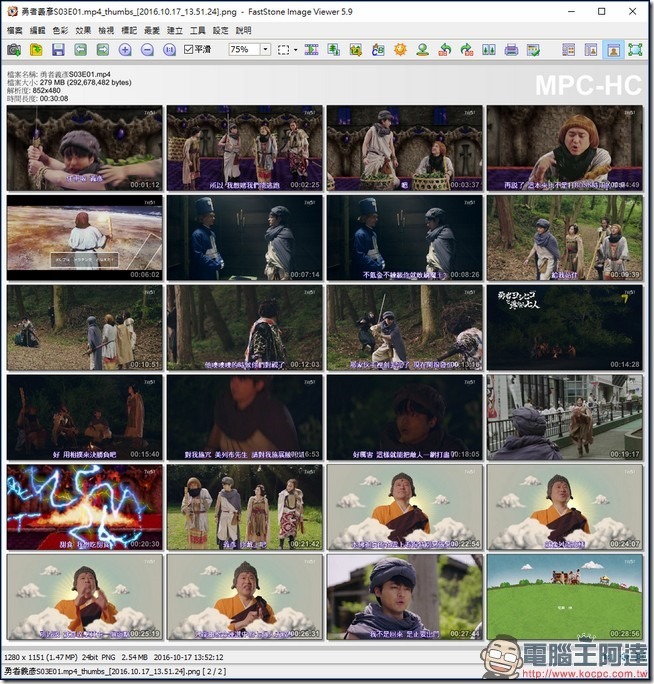Click the CB toolbar icon
The height and width of the screenshot is (684, 654).
(x=378, y=50)
